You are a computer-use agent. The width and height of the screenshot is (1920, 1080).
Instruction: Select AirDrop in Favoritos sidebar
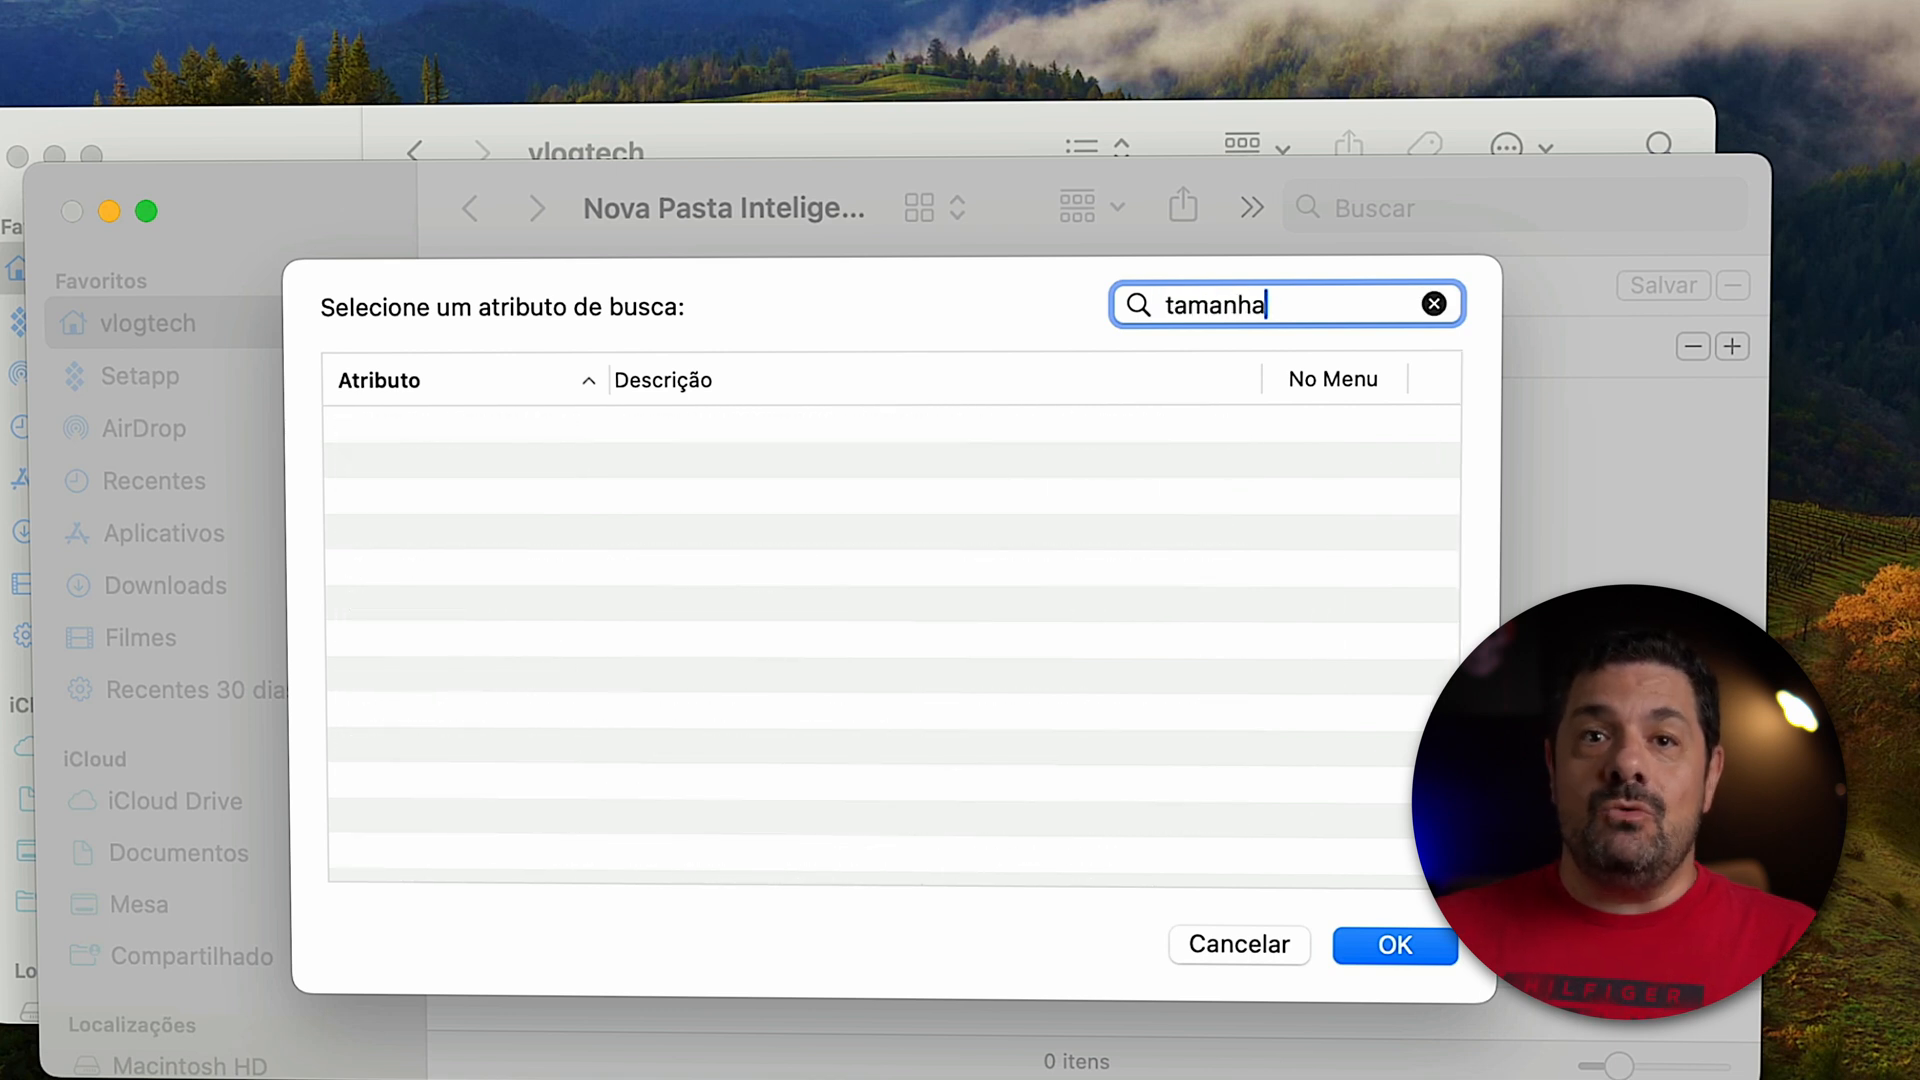(x=142, y=427)
